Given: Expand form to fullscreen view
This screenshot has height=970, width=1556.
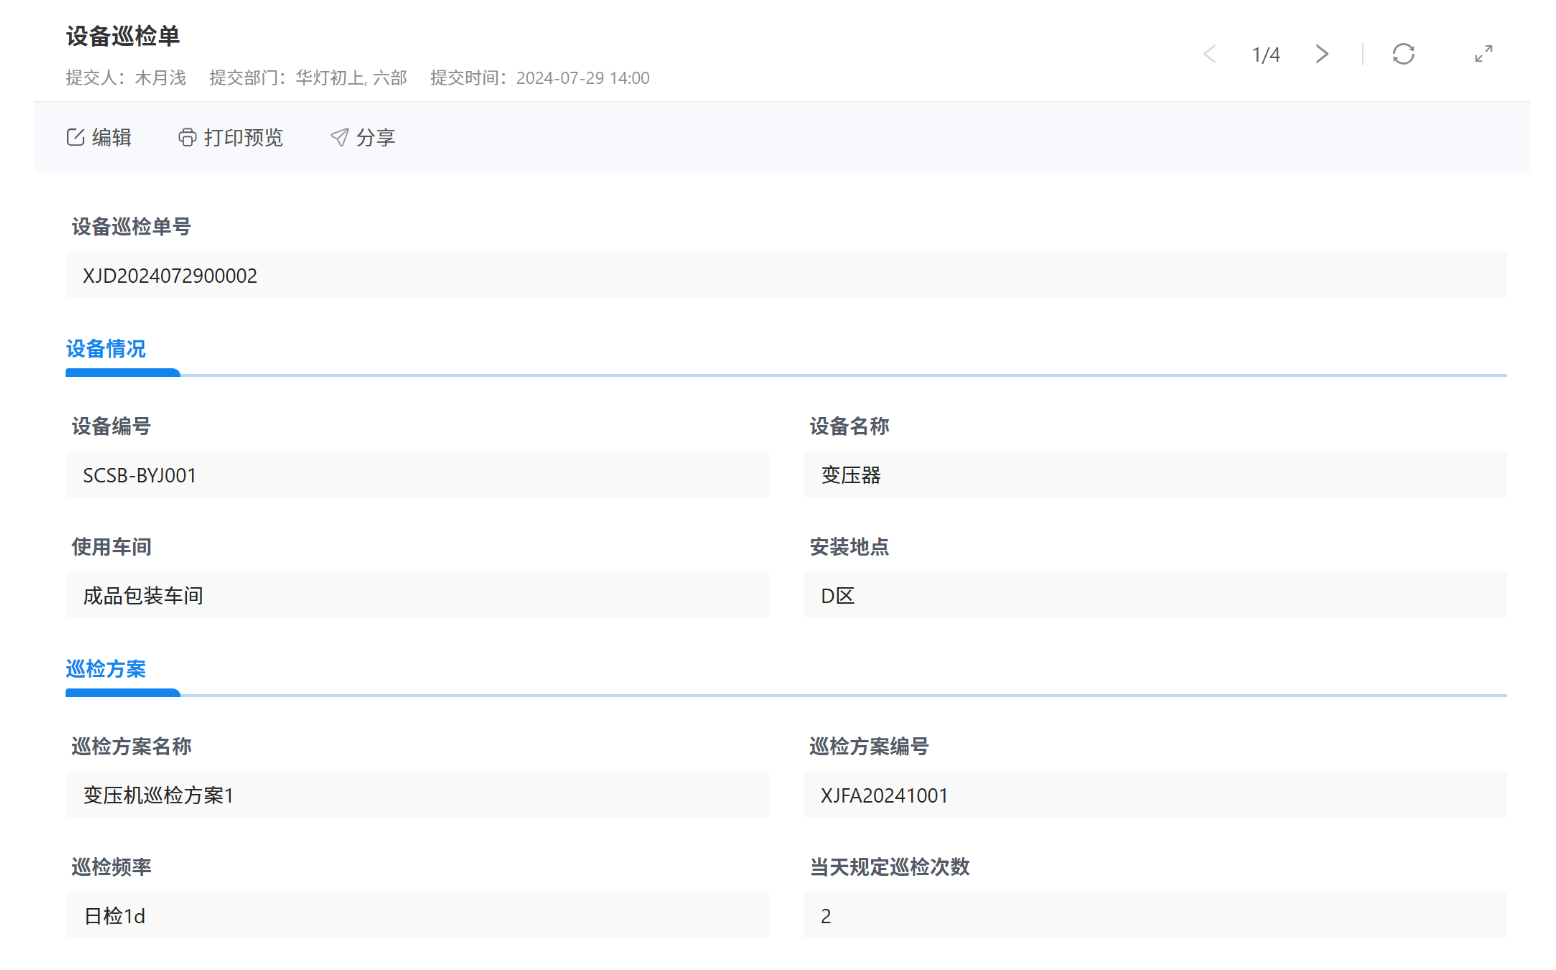Looking at the screenshot, I should coord(1483,54).
